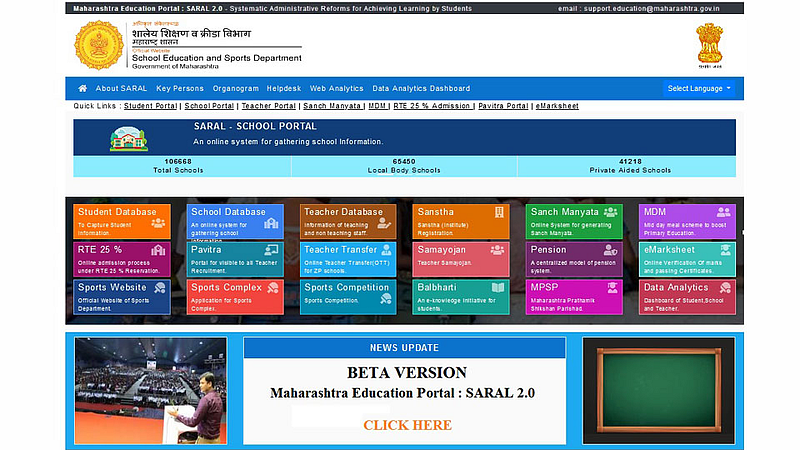Select the MDM tile people icon
The image size is (800, 450).
[723, 212]
